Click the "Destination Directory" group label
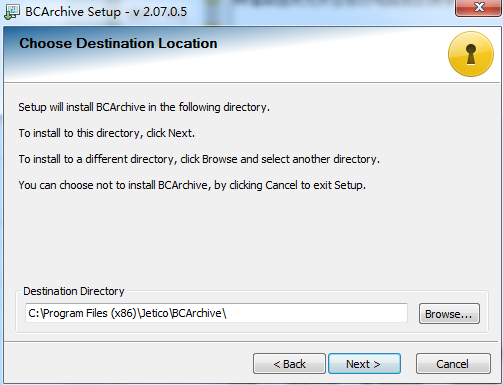Viewport: 503px width, 385px height. point(74,291)
